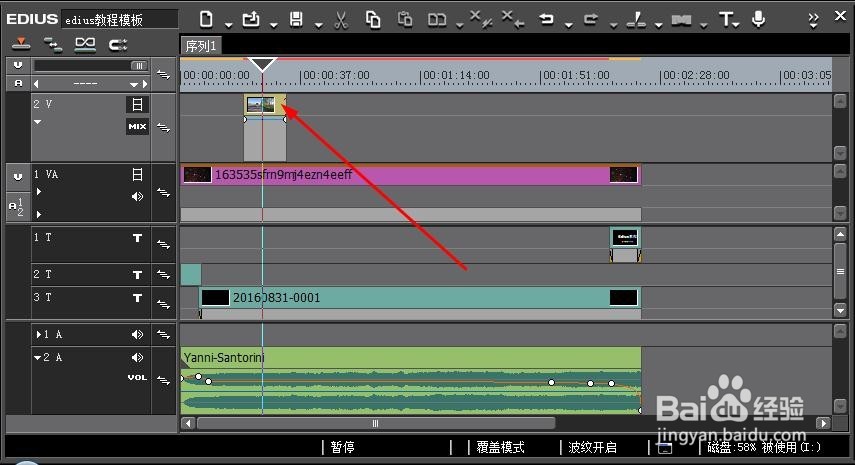The image size is (855, 465).
Task: Click the 覆盖模式 status bar entry
Action: point(500,447)
